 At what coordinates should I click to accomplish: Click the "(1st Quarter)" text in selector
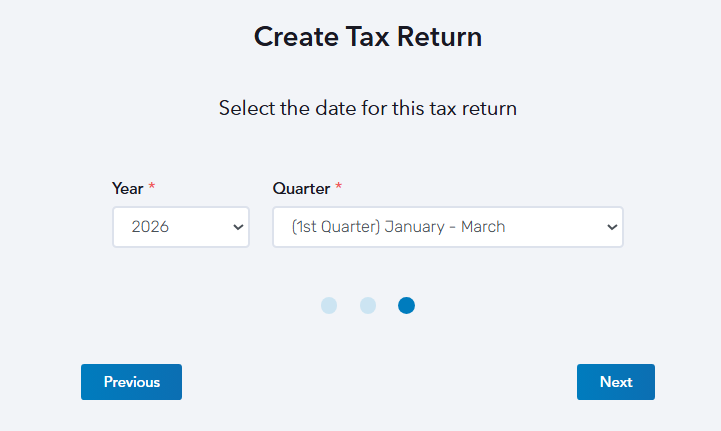coord(335,227)
